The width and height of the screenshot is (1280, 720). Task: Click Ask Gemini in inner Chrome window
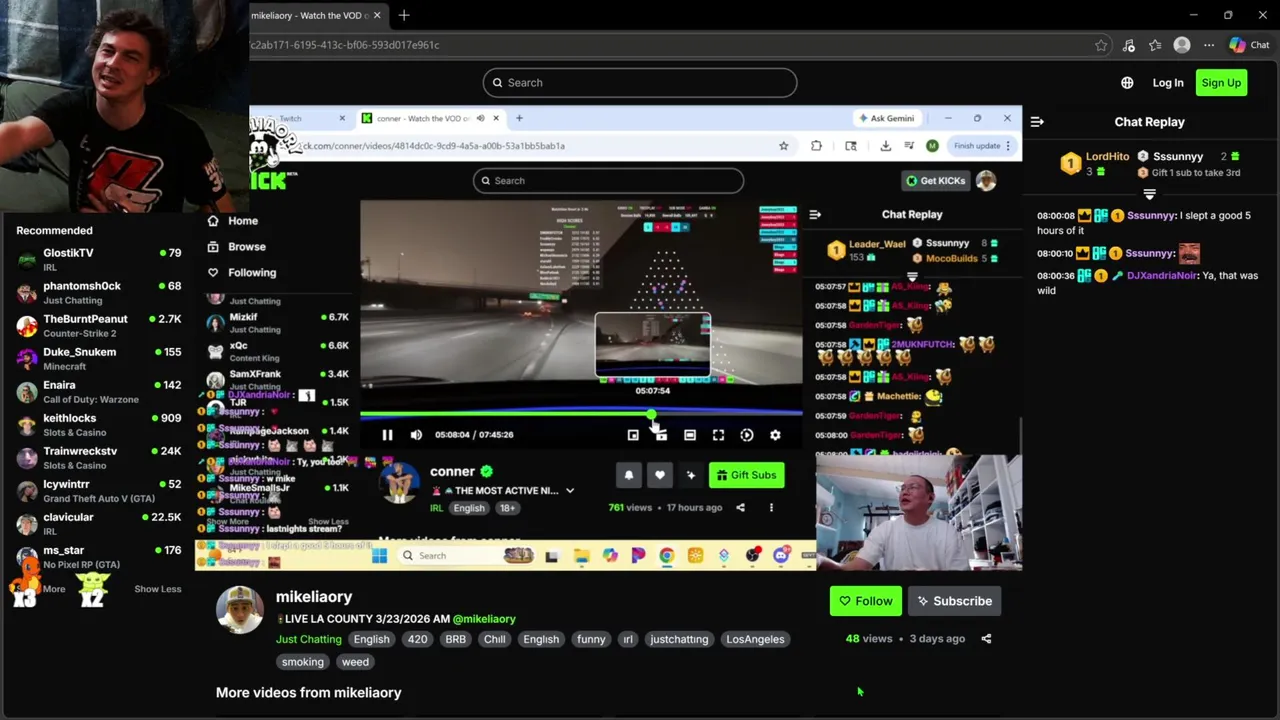886,118
